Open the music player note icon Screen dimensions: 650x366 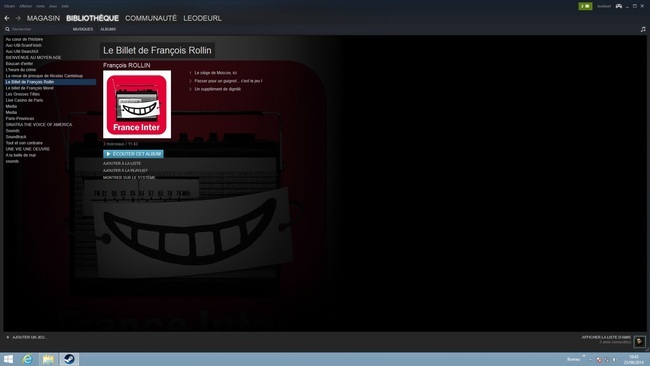643,29
